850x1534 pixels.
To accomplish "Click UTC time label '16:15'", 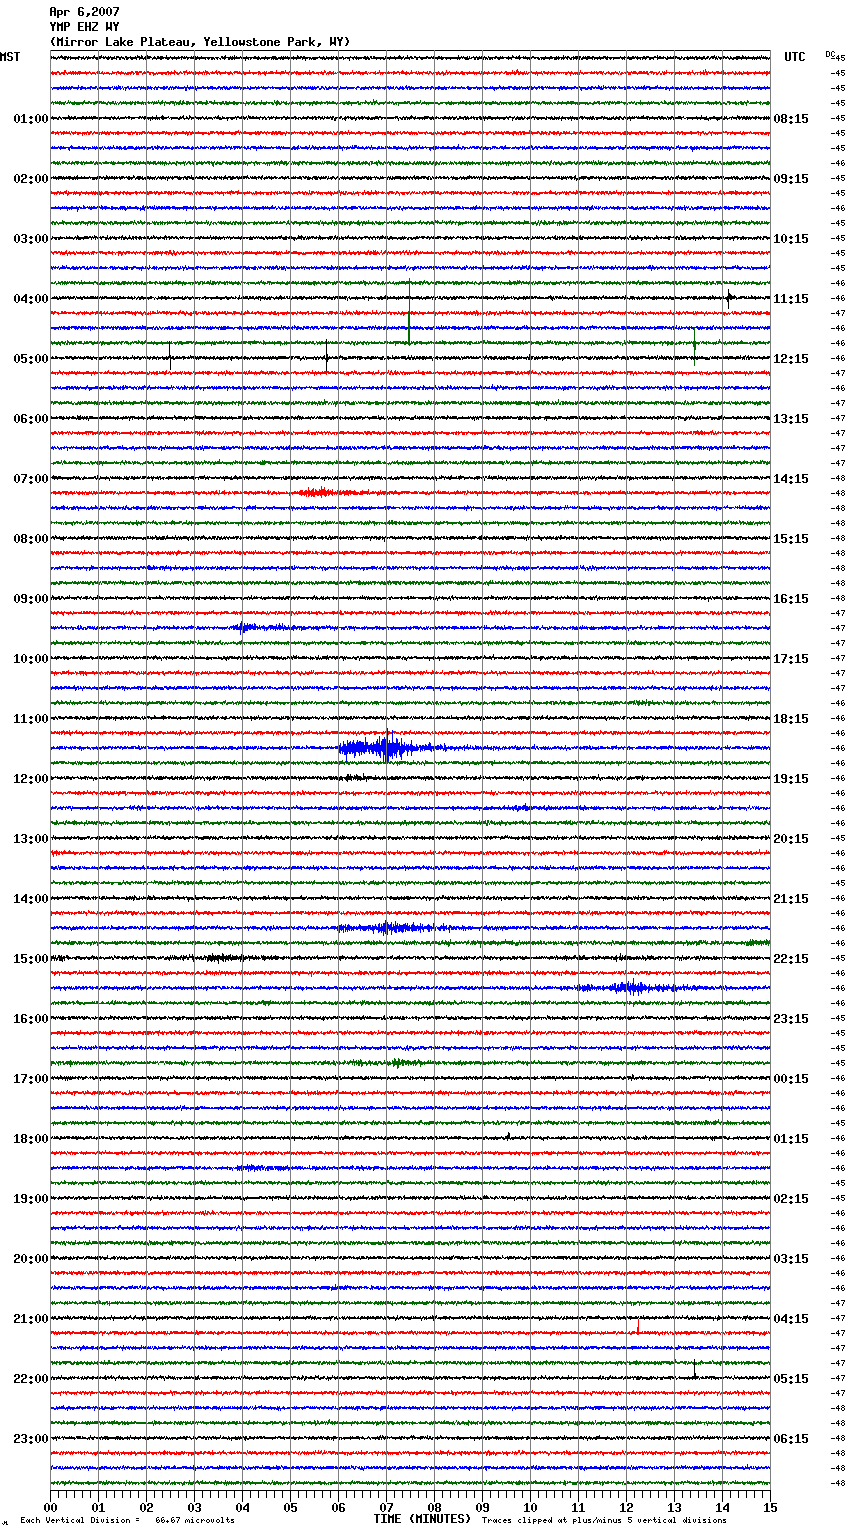I will pos(791,599).
